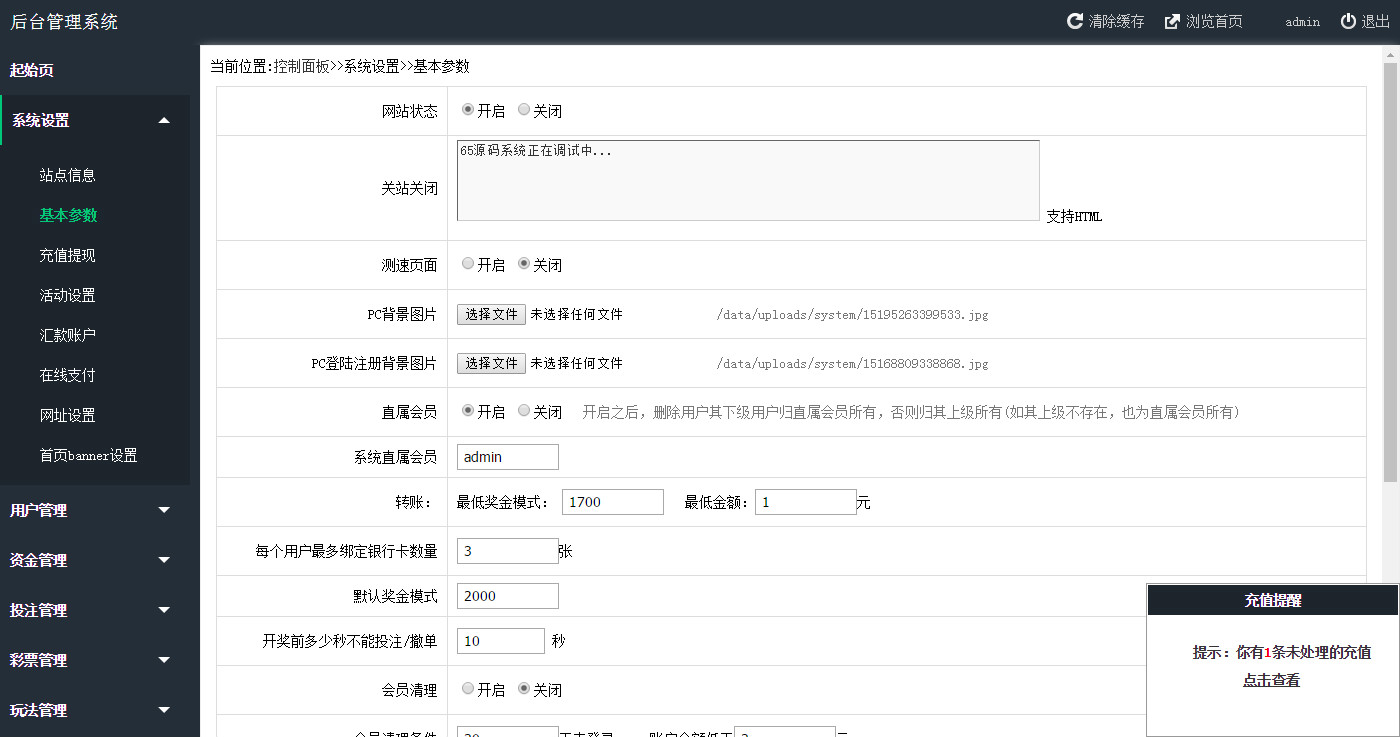Click 点击查看 in the recharge reminder
1400x737 pixels.
[x=1271, y=680]
